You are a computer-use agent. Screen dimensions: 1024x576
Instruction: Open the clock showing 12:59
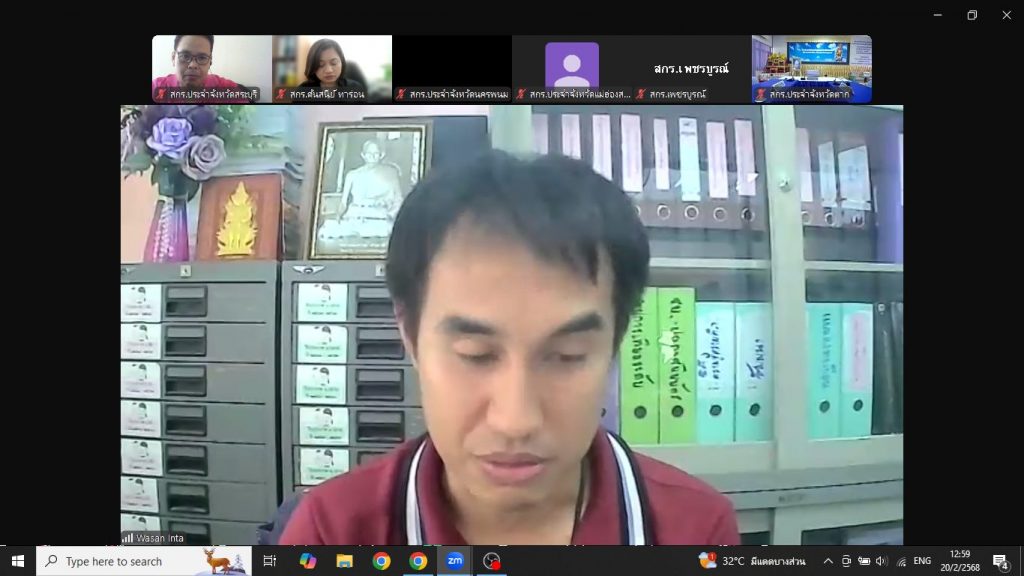[962, 561]
